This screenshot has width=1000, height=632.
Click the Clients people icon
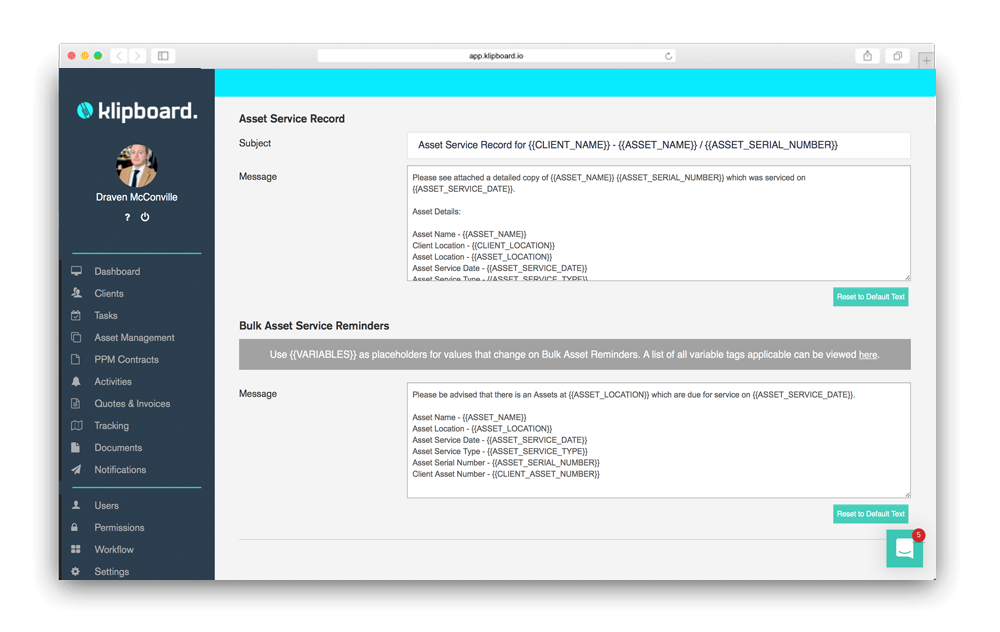tap(77, 293)
